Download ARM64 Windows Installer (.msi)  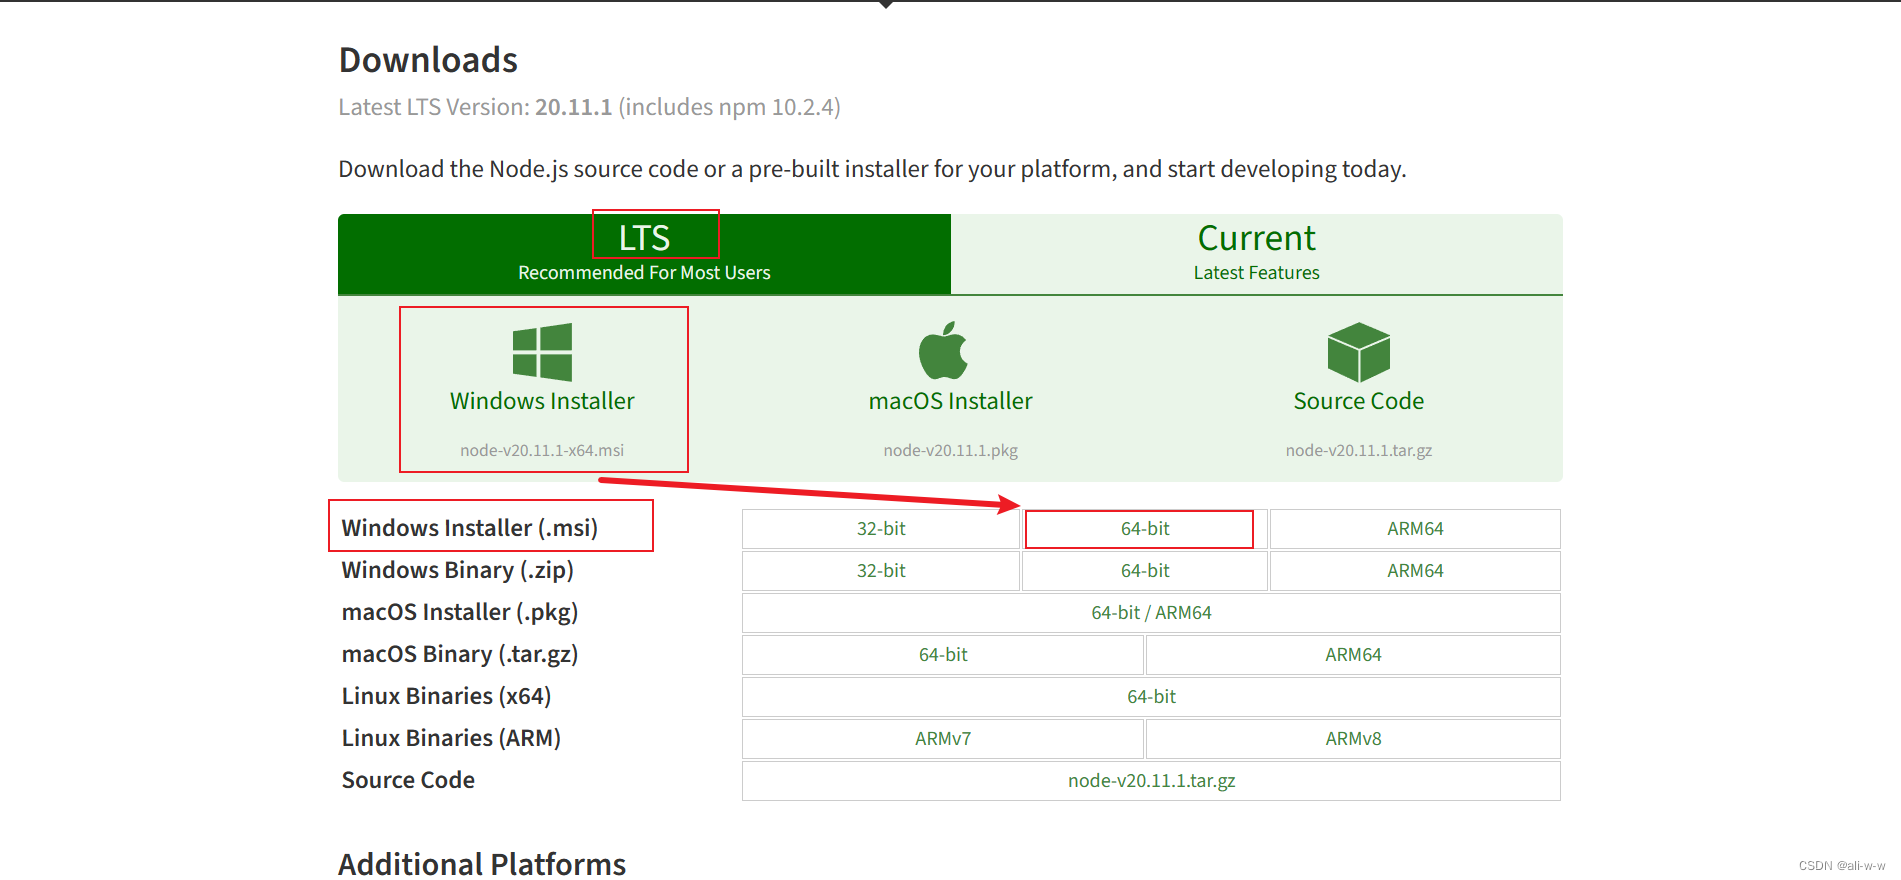tap(1415, 529)
